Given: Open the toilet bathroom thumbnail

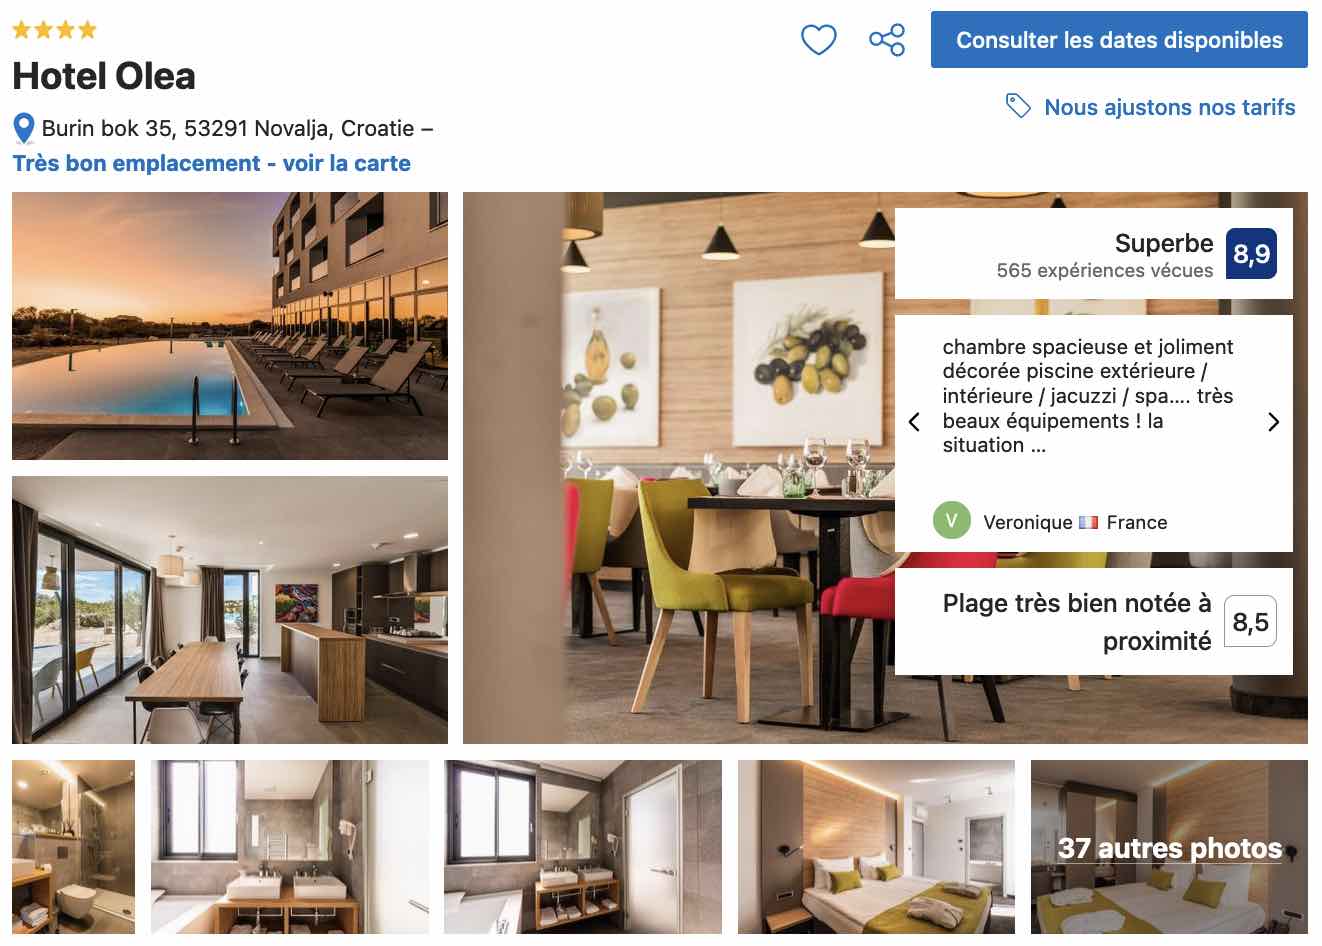Looking at the screenshot, I should tap(73, 847).
